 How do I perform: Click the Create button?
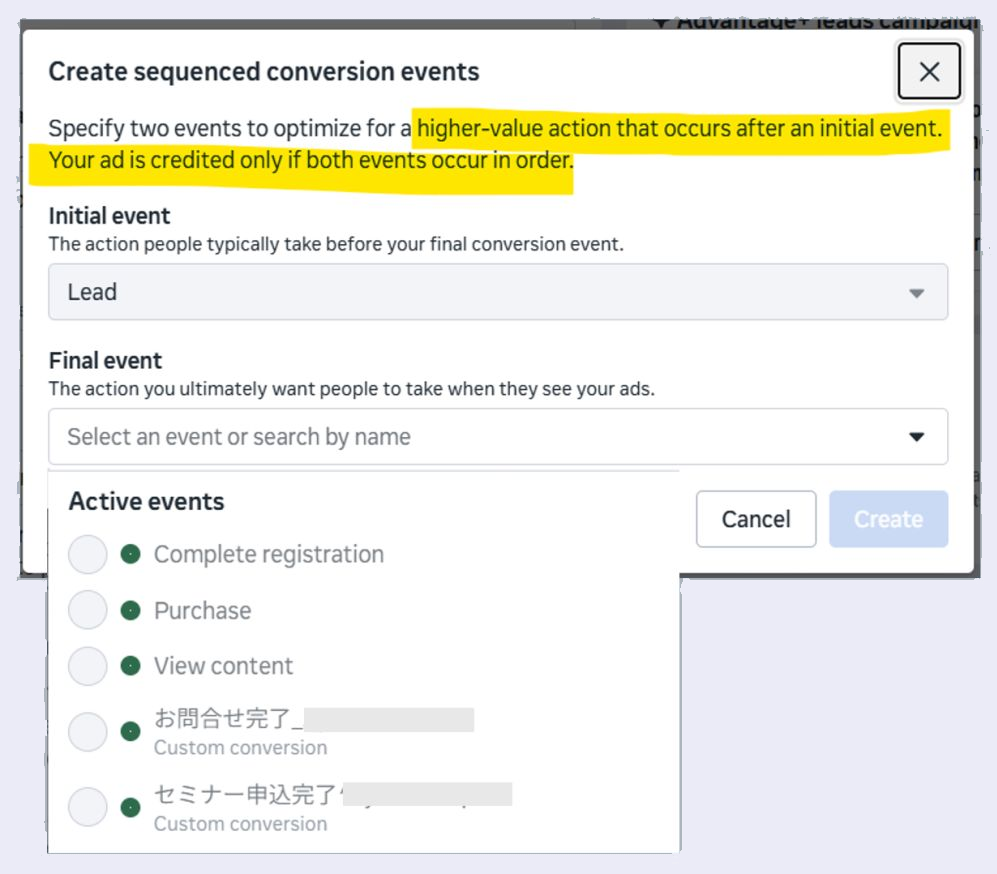pyautogui.click(x=888, y=519)
